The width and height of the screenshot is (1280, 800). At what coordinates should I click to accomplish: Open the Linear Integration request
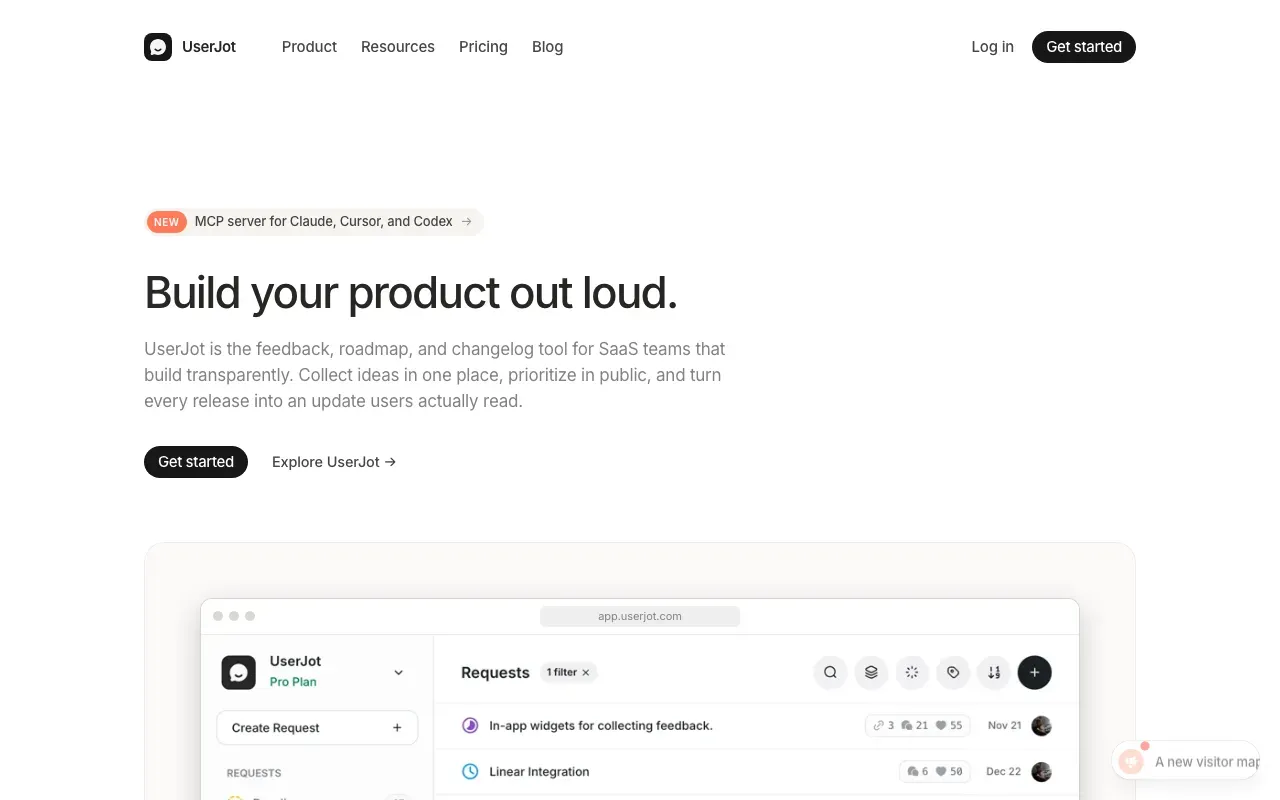[x=539, y=772]
